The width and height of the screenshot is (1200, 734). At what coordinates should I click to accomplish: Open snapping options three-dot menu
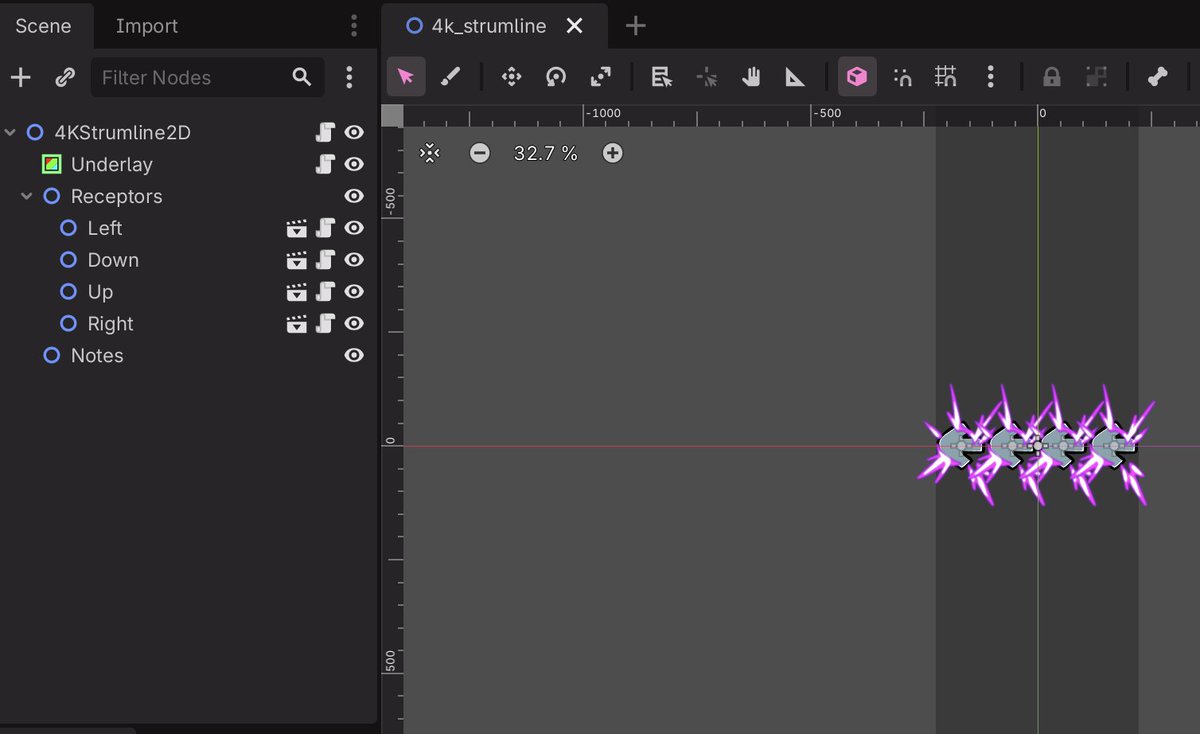pos(990,77)
